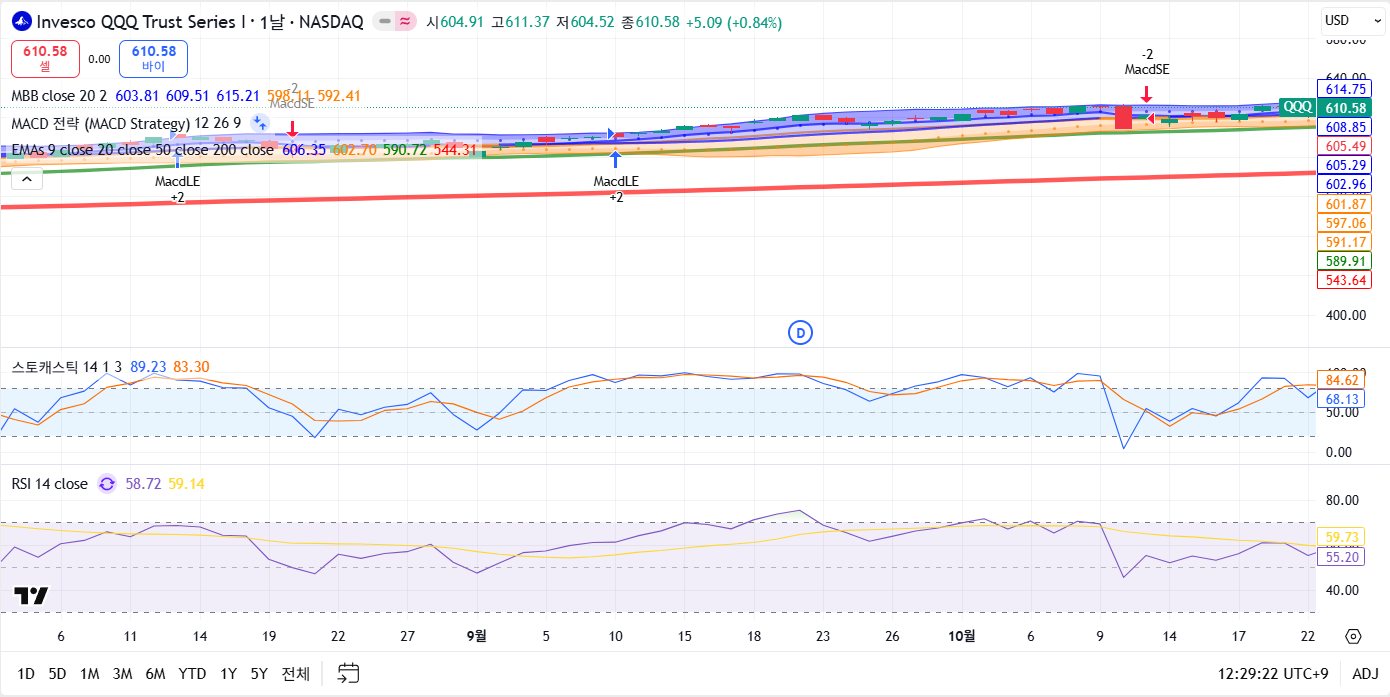Click the 589.91 green price label

click(x=1345, y=261)
